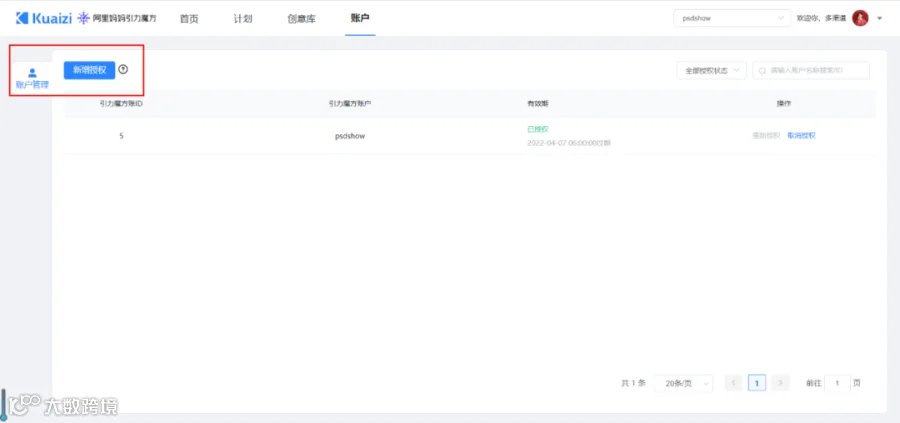
Task: Open the psdshow account dropdown
Action: click(x=732, y=18)
